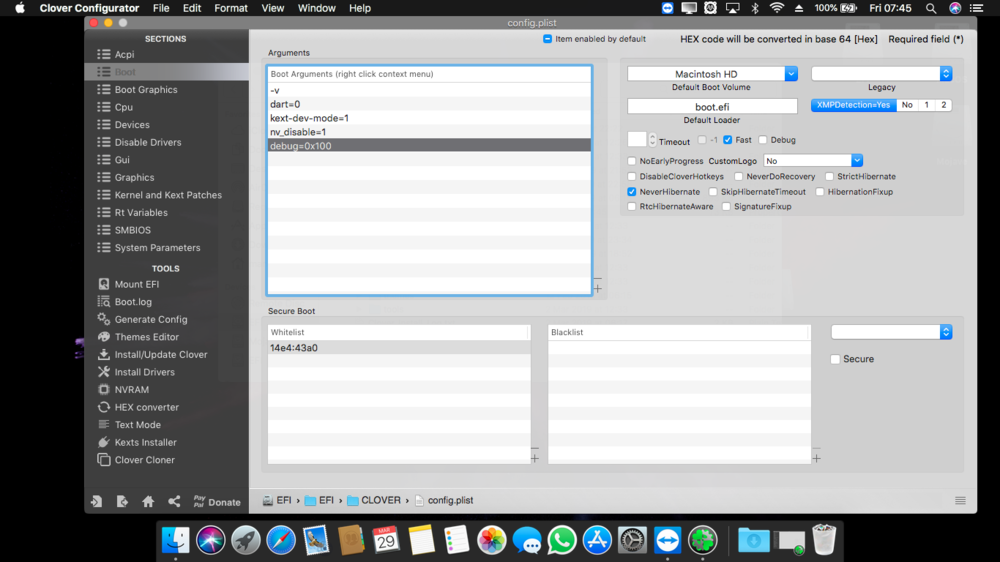Uncheck NeverHibernate option
This screenshot has width=1000, height=562.
click(x=632, y=192)
